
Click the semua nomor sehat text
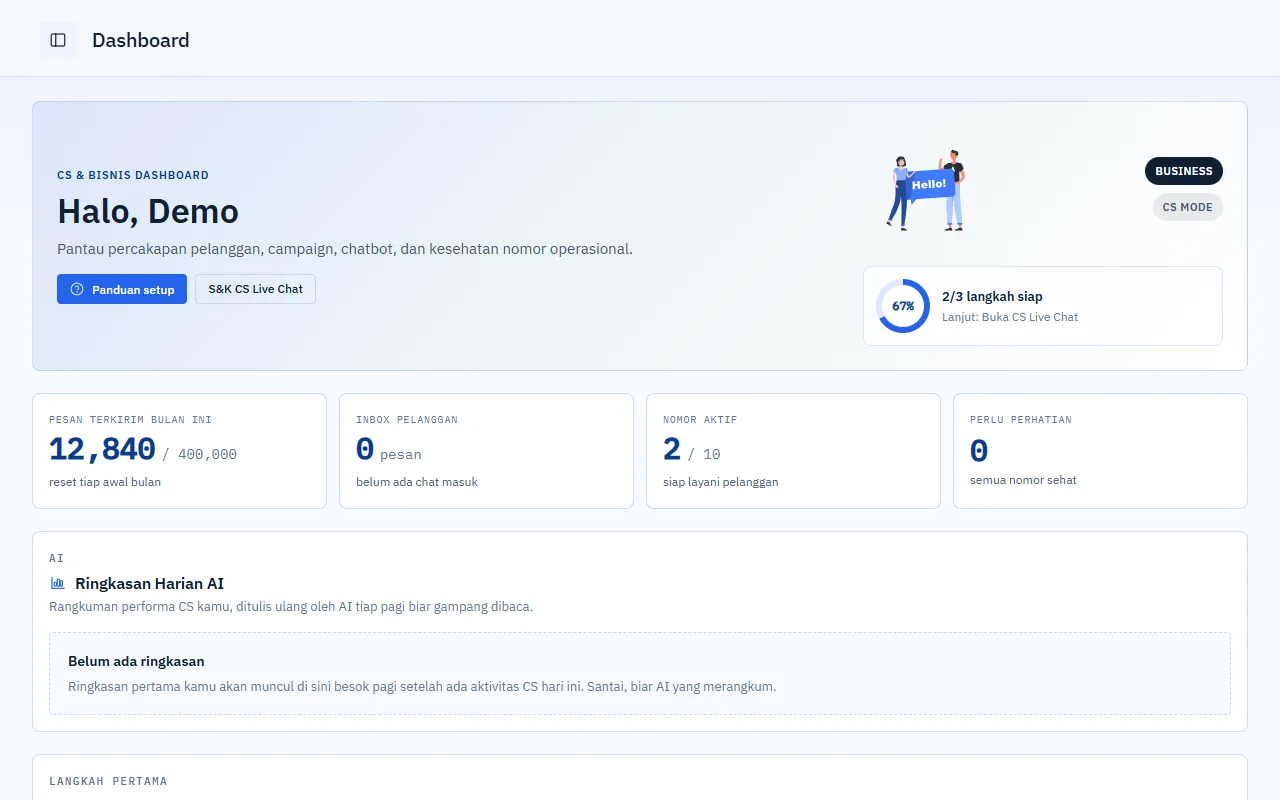1023,480
